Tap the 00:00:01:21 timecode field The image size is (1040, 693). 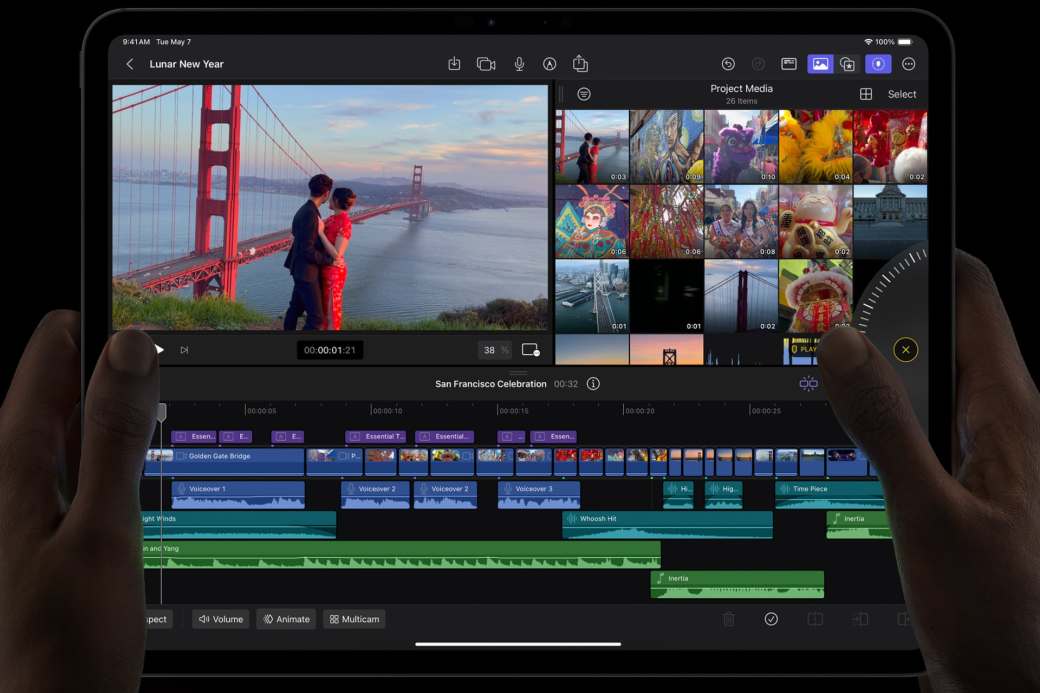(x=330, y=350)
